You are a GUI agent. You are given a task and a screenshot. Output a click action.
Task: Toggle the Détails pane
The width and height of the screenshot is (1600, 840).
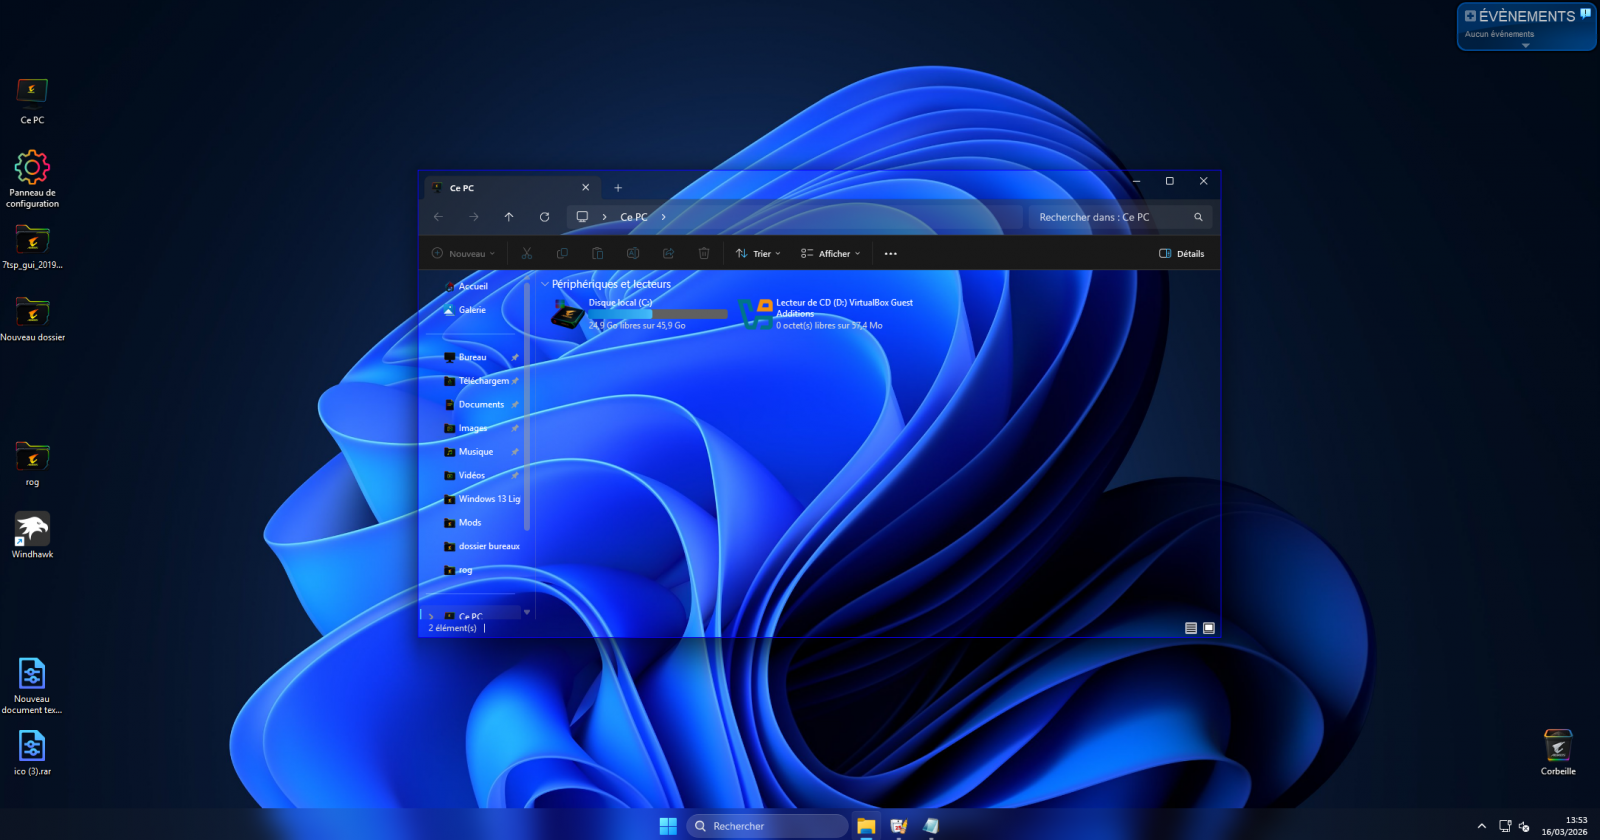(1181, 254)
